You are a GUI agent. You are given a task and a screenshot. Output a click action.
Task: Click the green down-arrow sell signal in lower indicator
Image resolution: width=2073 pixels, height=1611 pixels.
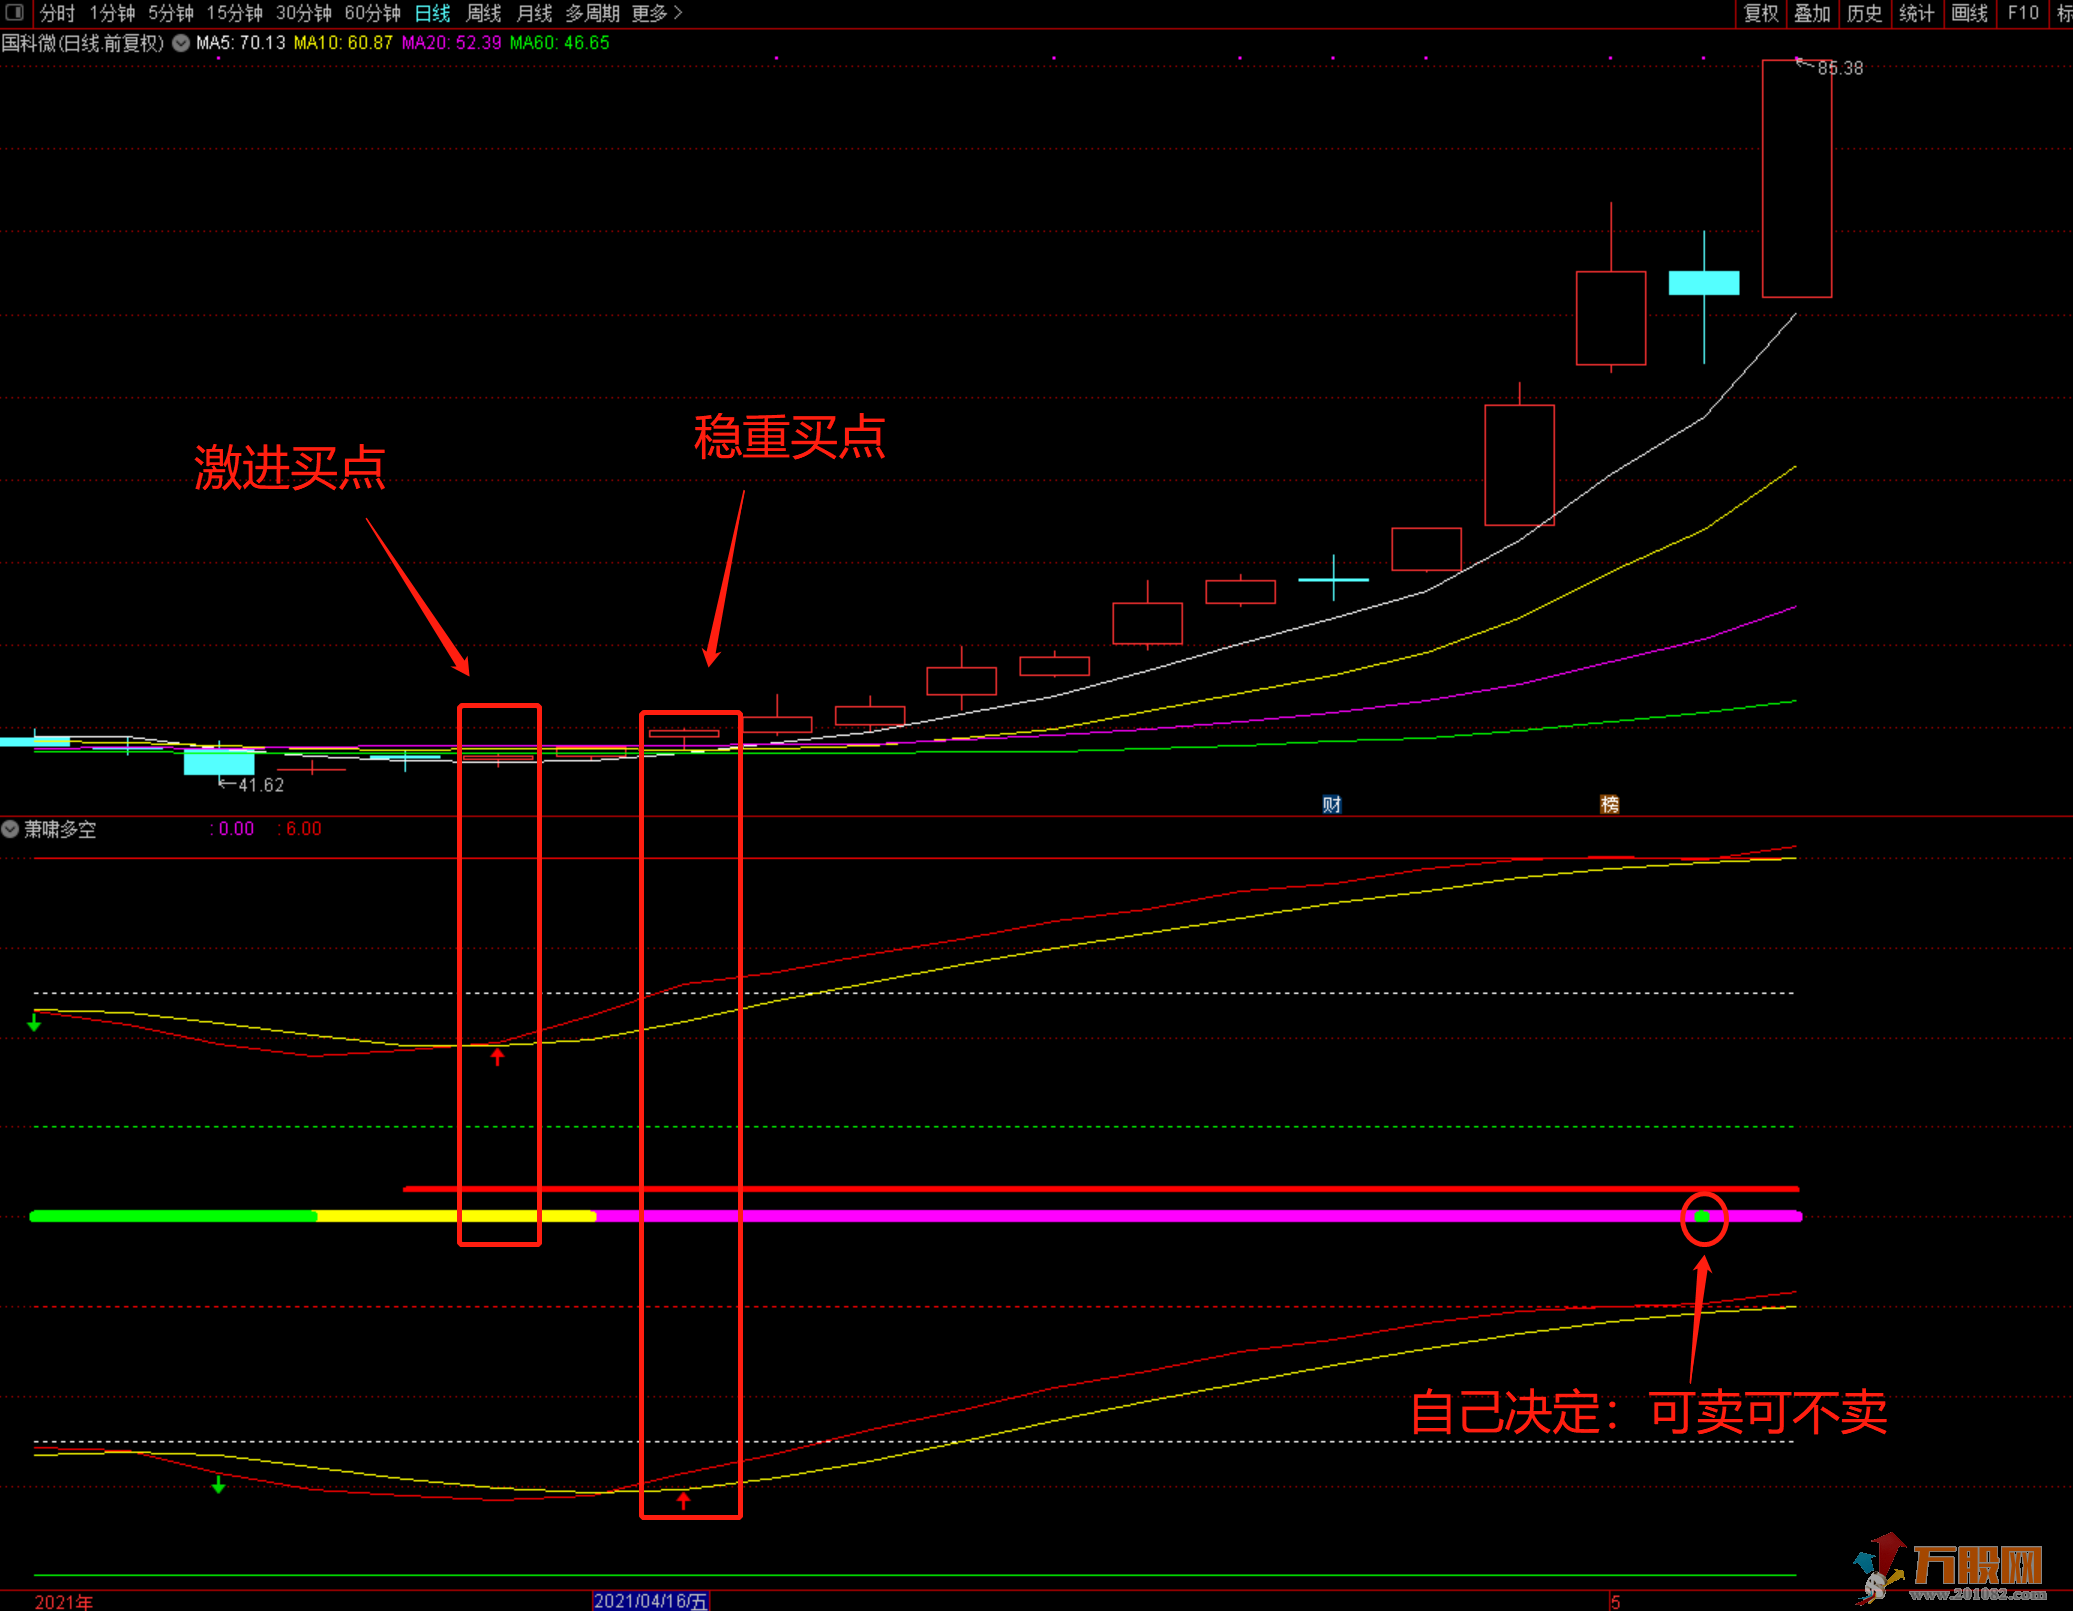tap(219, 1485)
